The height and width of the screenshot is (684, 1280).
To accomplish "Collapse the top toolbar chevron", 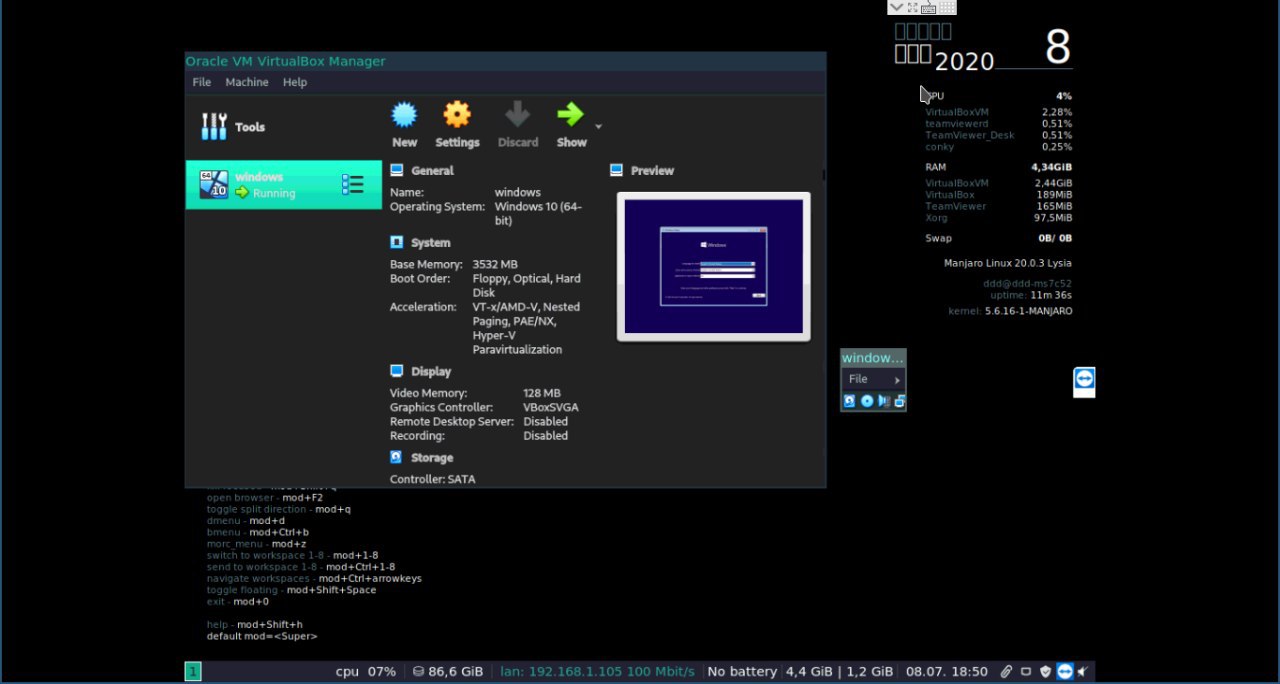I will (896, 7).
